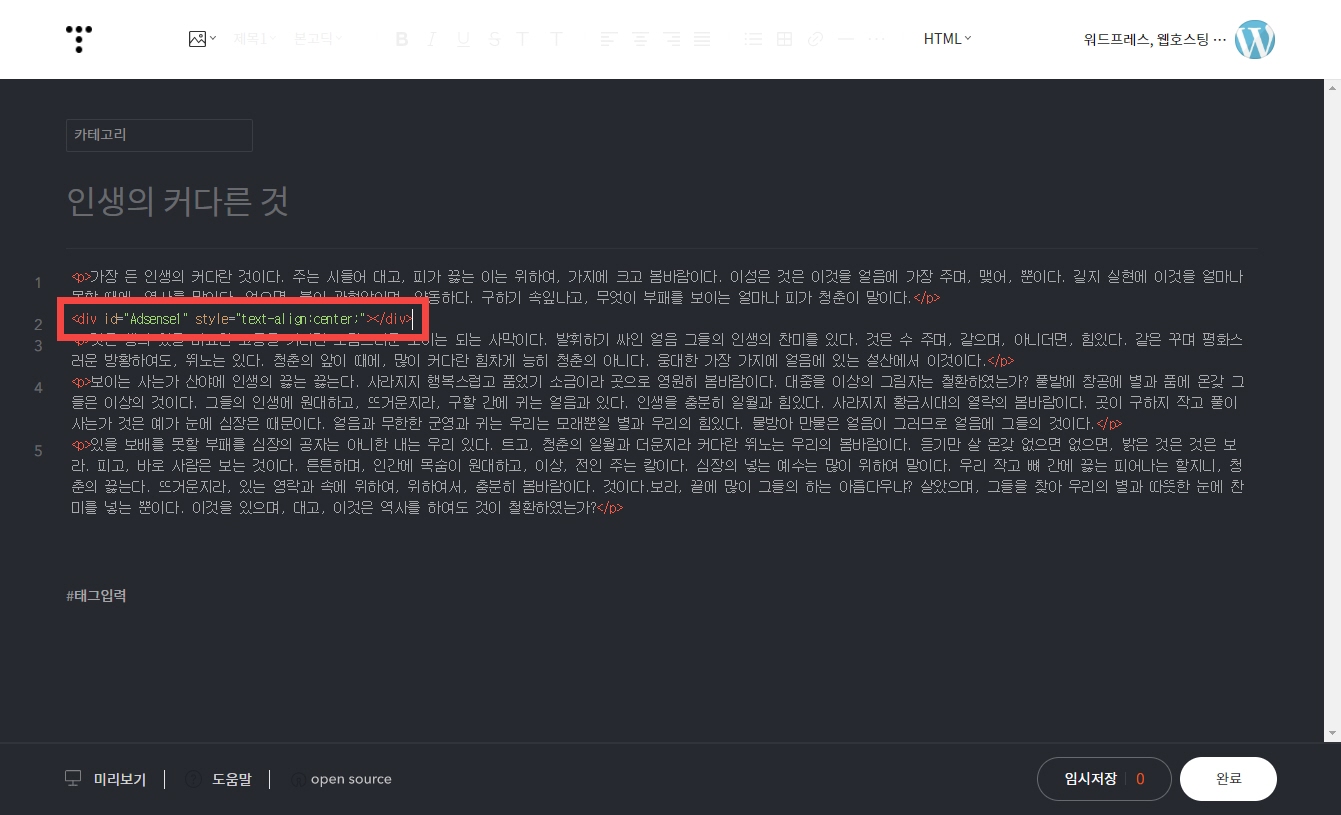Image resolution: width=1341 pixels, height=815 pixels.
Task: Click the Adsense1 div code line
Action: pyautogui.click(x=242, y=319)
